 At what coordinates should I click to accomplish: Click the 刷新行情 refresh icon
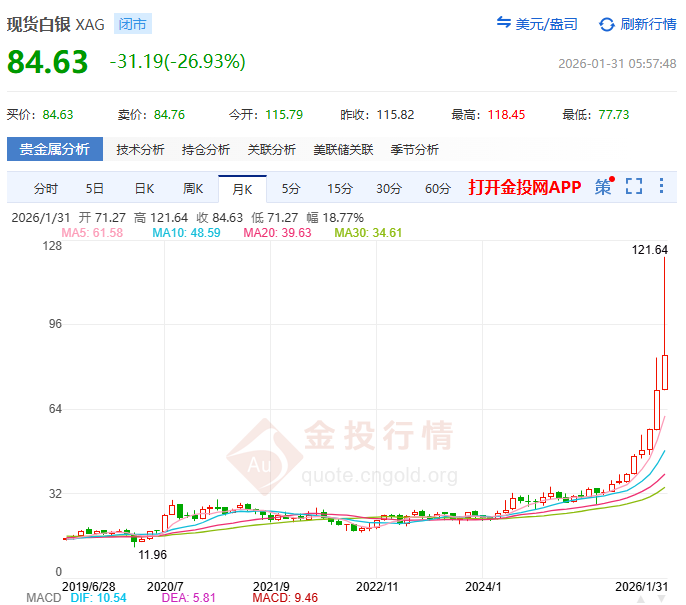[607, 24]
